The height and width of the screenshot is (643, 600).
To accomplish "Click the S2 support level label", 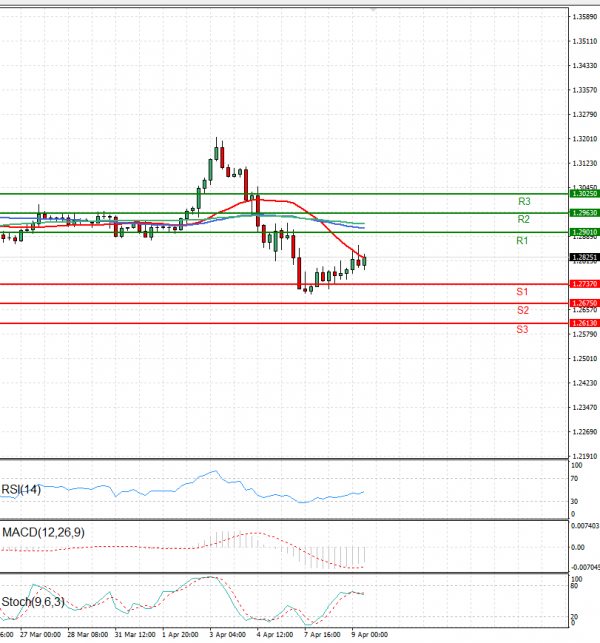I will tap(522, 310).
